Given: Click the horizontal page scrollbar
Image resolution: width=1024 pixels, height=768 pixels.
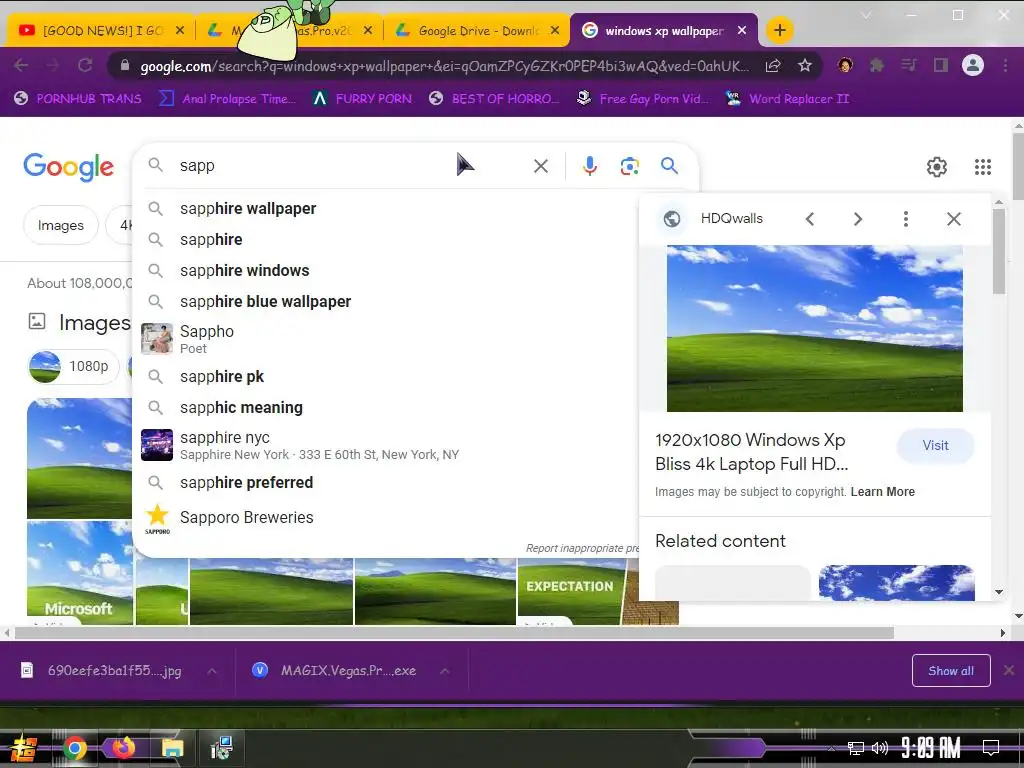Looking at the screenshot, I should pyautogui.click(x=454, y=633).
